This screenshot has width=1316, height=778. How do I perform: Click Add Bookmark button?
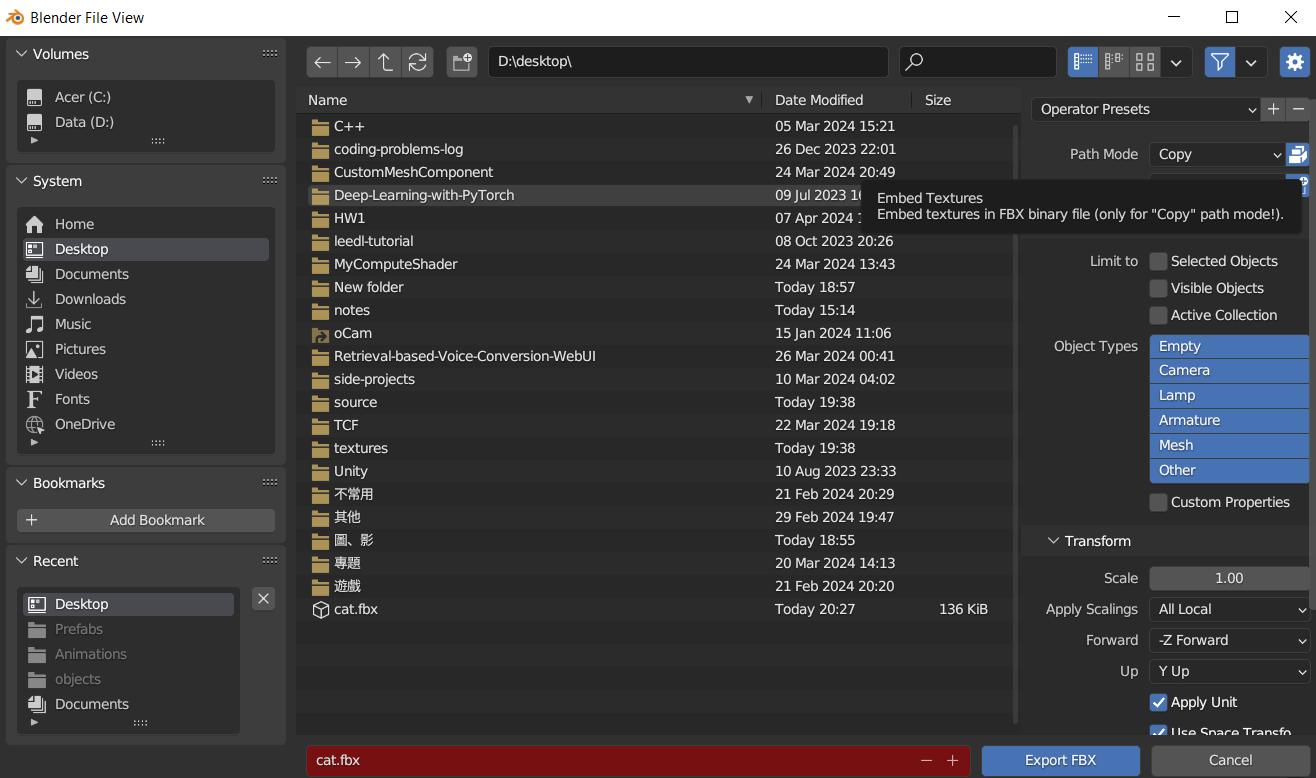click(x=146, y=520)
